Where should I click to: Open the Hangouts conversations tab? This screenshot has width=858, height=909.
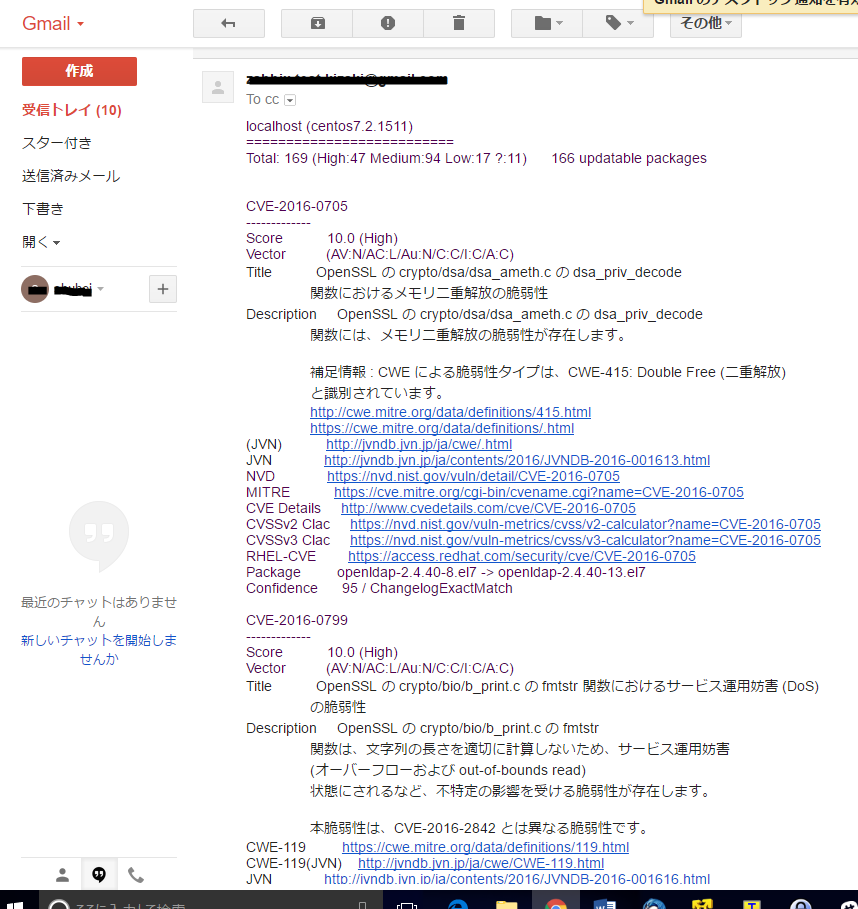(x=99, y=874)
